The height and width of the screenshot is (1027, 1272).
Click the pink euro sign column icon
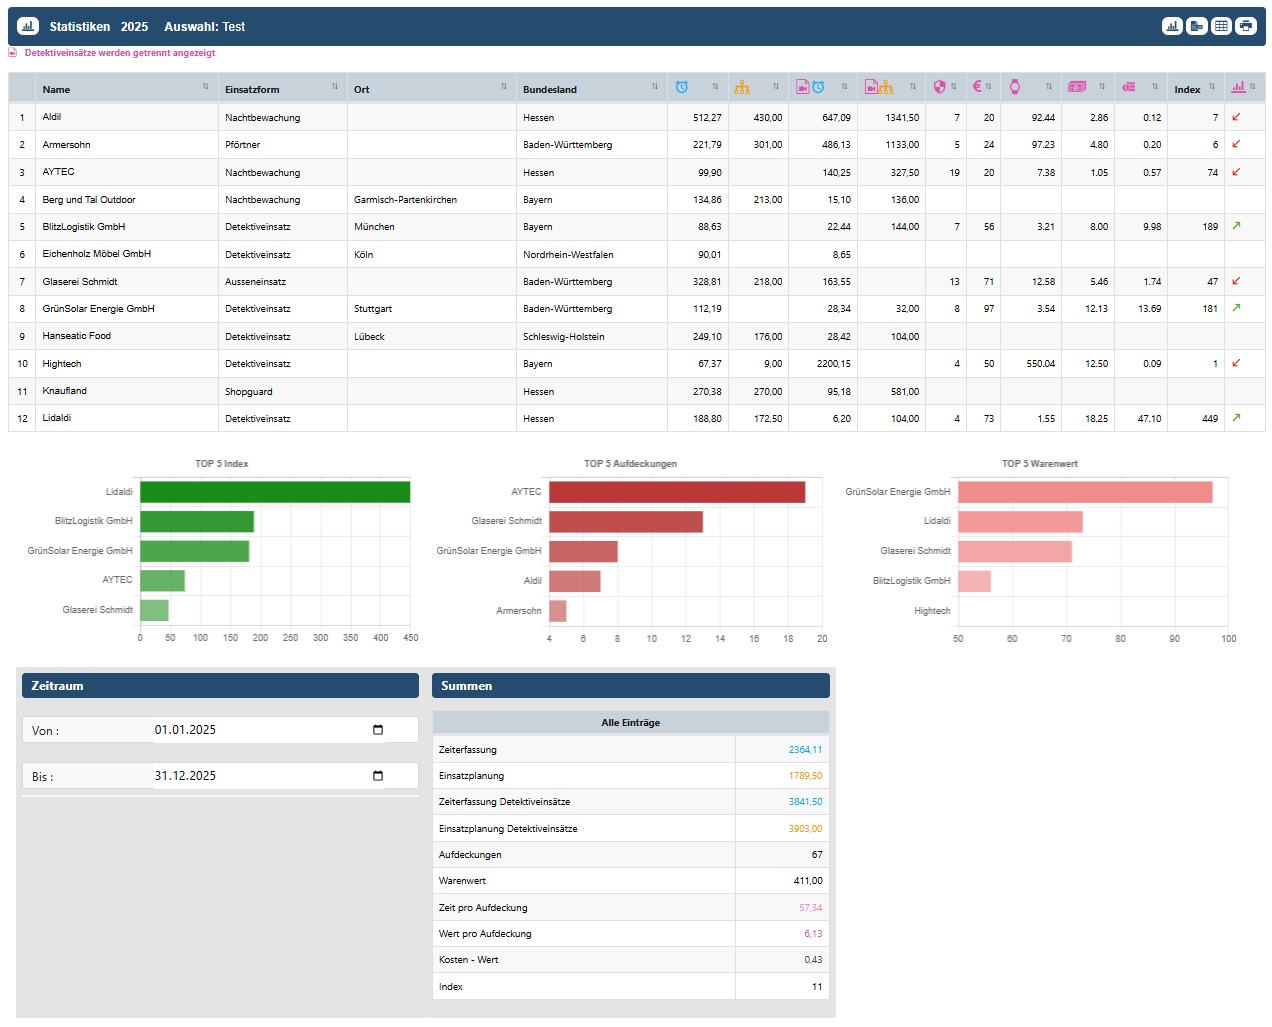click(977, 87)
